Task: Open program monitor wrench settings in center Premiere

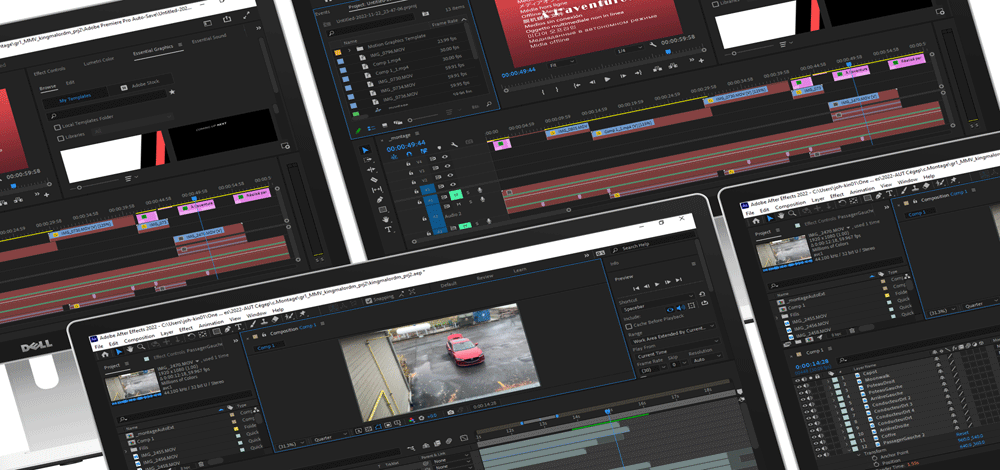Action: pyautogui.click(x=652, y=47)
